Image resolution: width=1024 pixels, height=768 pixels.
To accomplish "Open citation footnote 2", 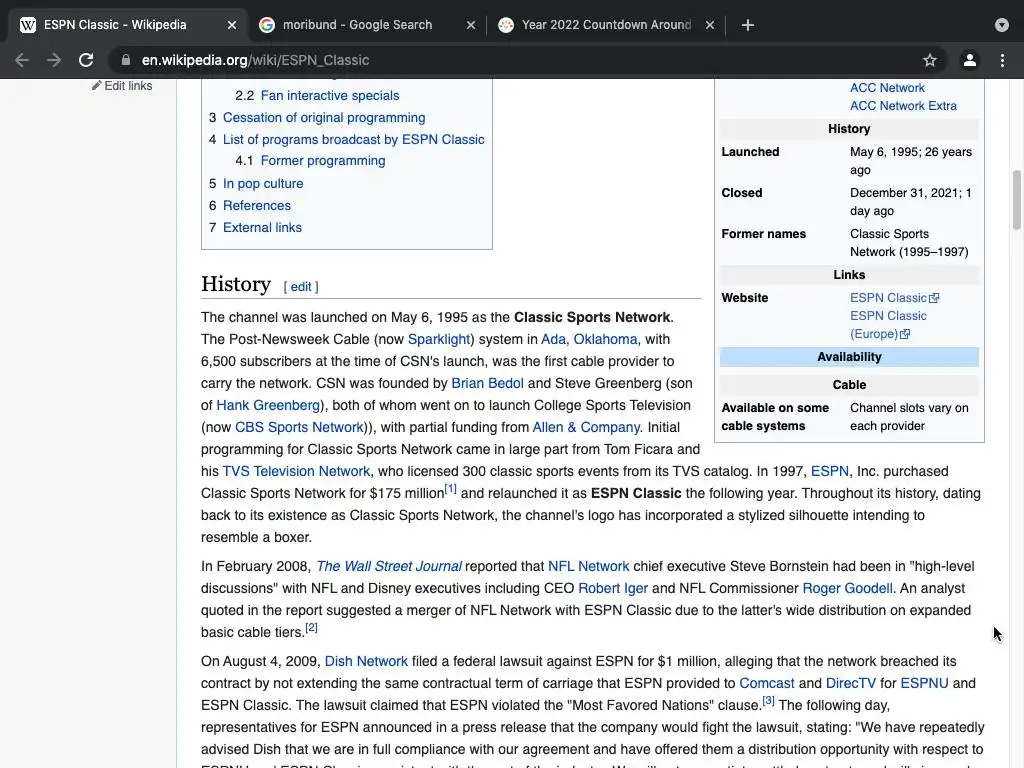I will point(312,628).
